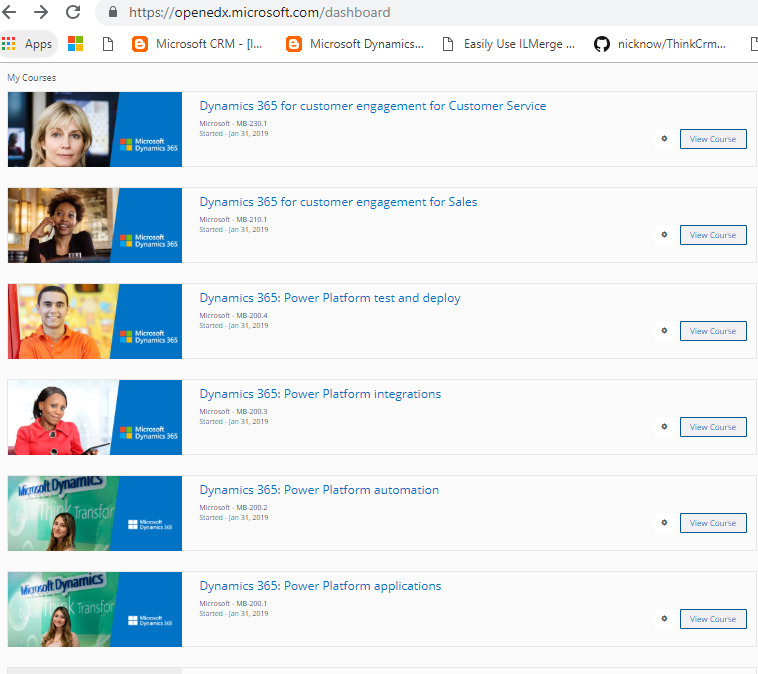Click the gear icon for Customer Service course
This screenshot has height=674, width=758.
(x=664, y=139)
